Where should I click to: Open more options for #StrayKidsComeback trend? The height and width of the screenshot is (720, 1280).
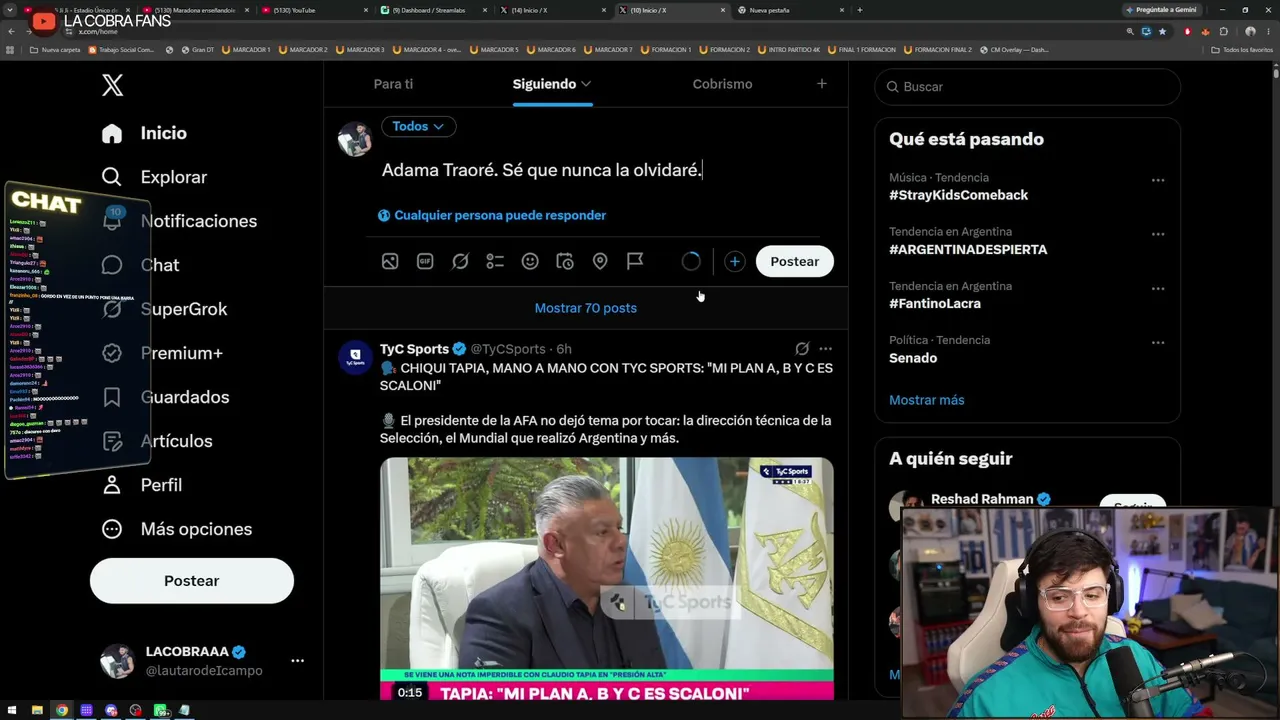[x=1158, y=180]
